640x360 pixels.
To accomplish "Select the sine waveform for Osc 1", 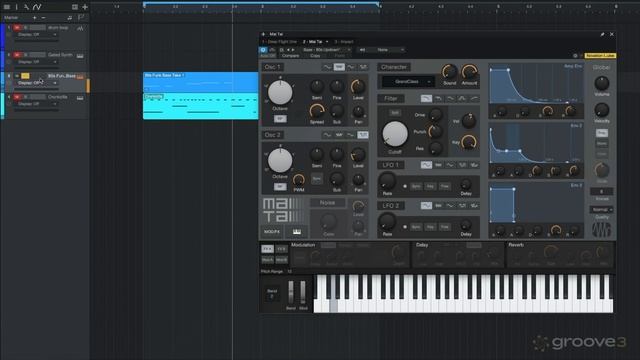I will tap(327, 67).
